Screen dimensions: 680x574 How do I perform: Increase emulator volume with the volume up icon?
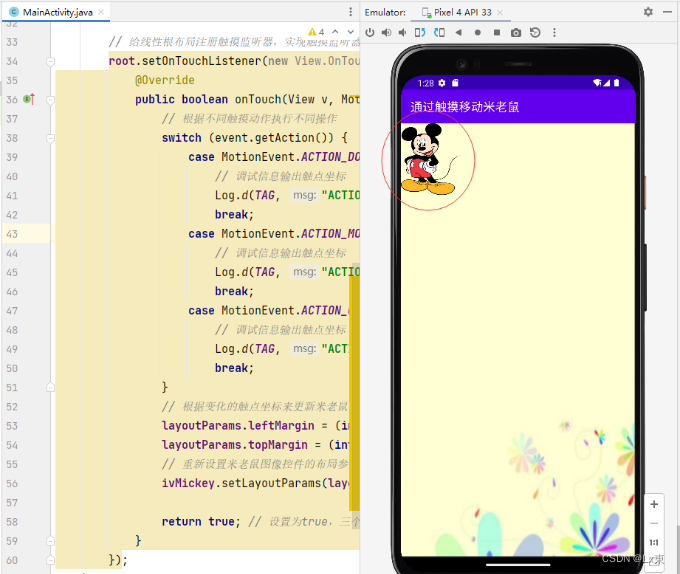(386, 33)
